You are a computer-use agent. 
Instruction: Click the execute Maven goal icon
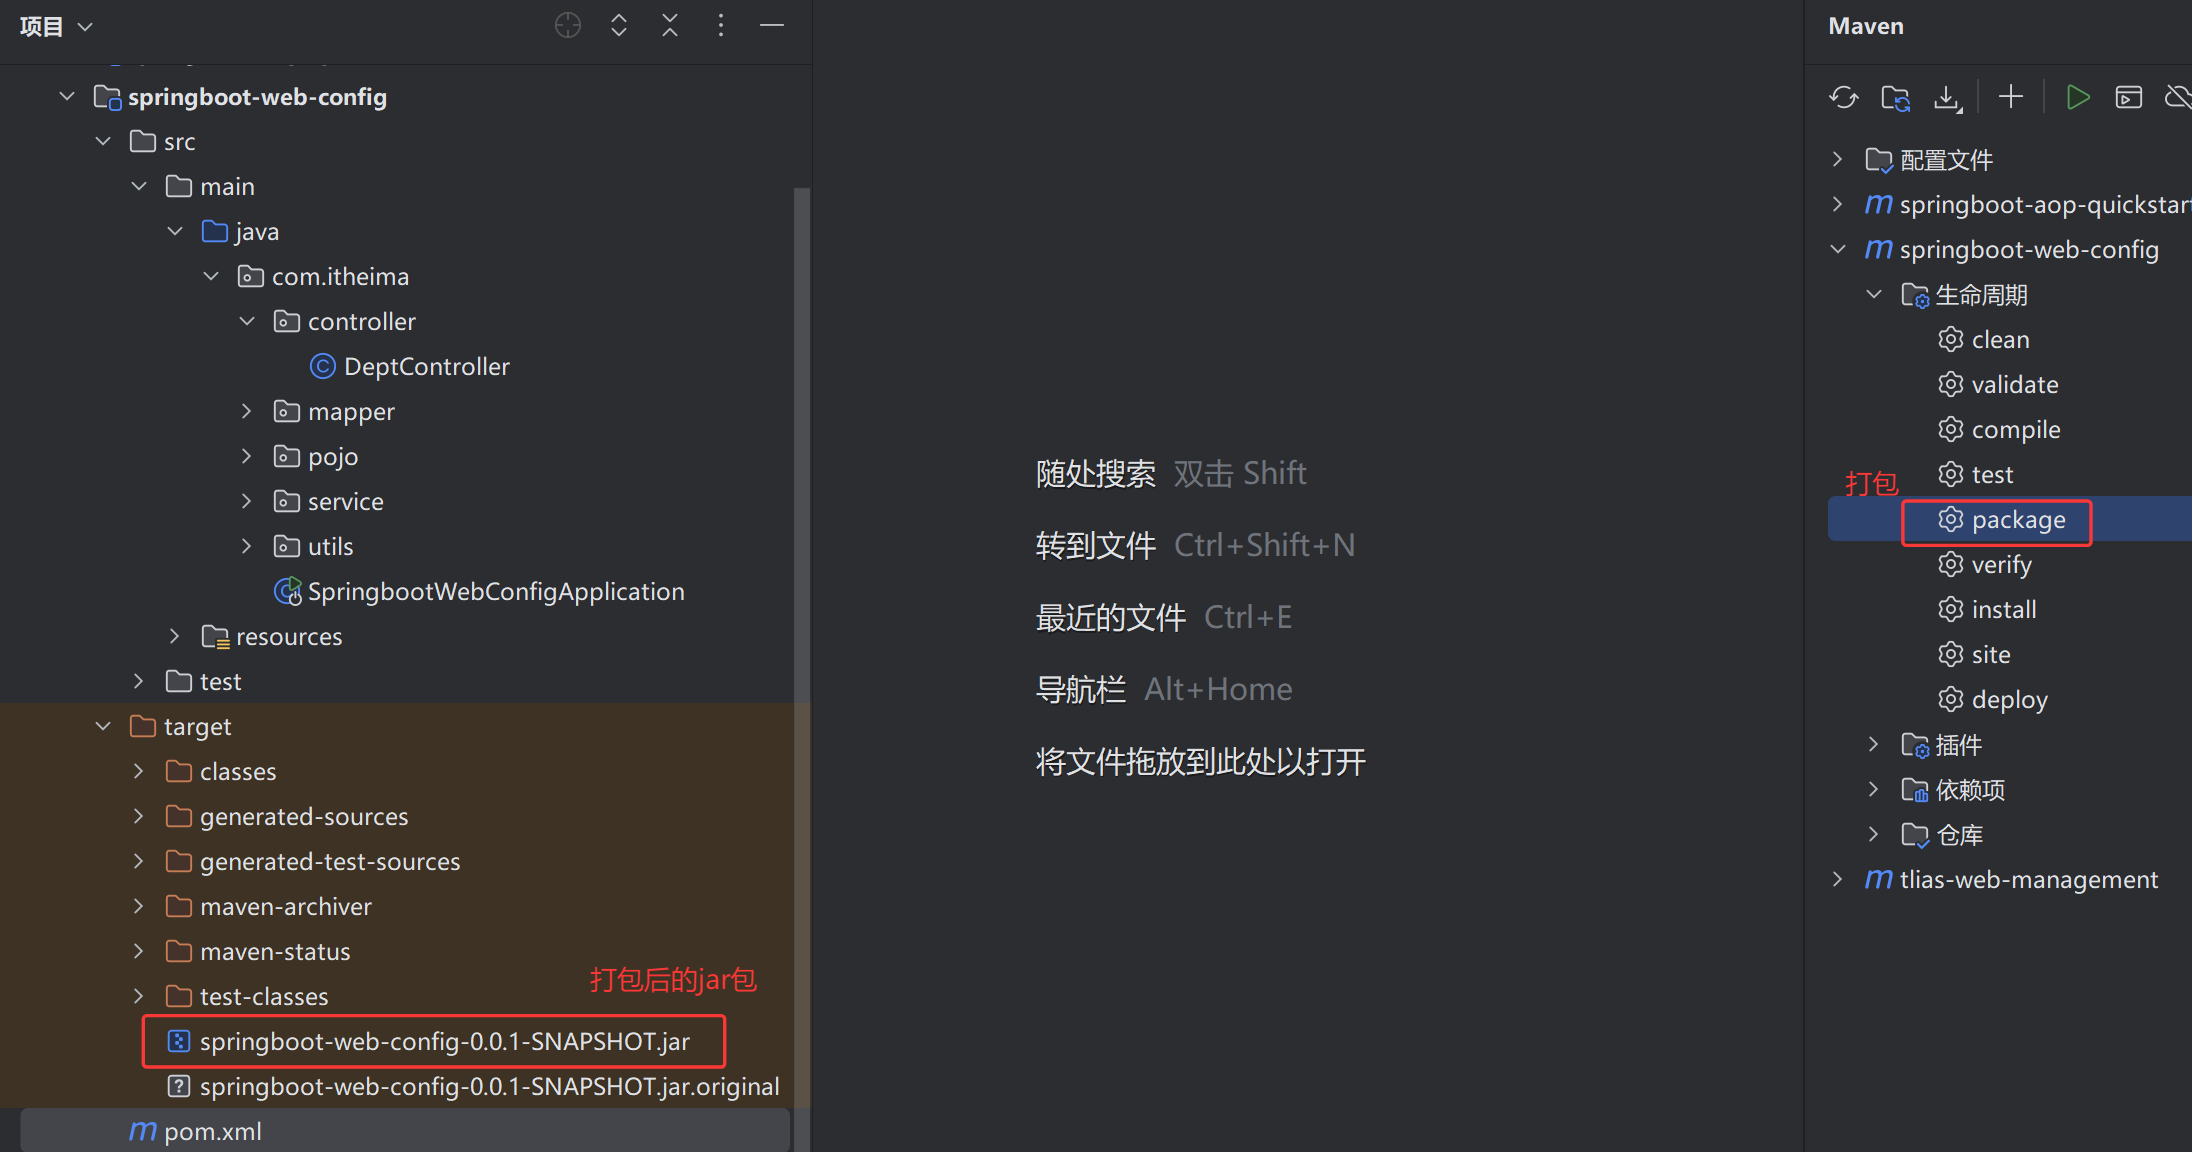click(x=2129, y=97)
